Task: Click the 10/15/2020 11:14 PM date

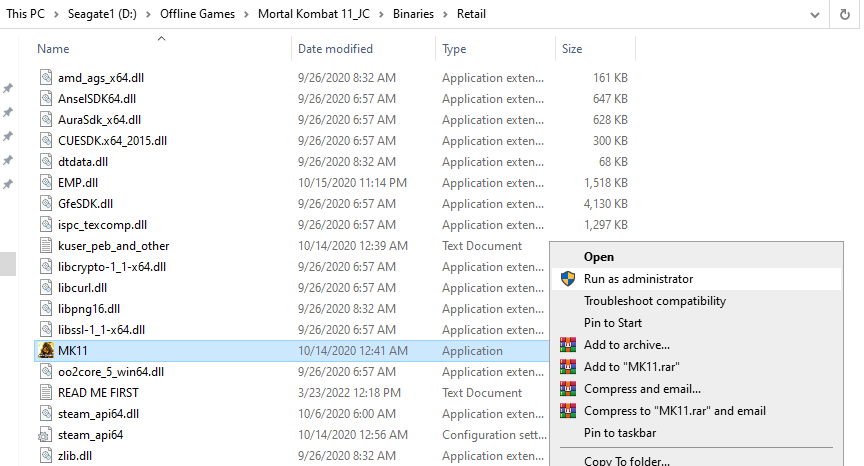Action: pos(352,183)
